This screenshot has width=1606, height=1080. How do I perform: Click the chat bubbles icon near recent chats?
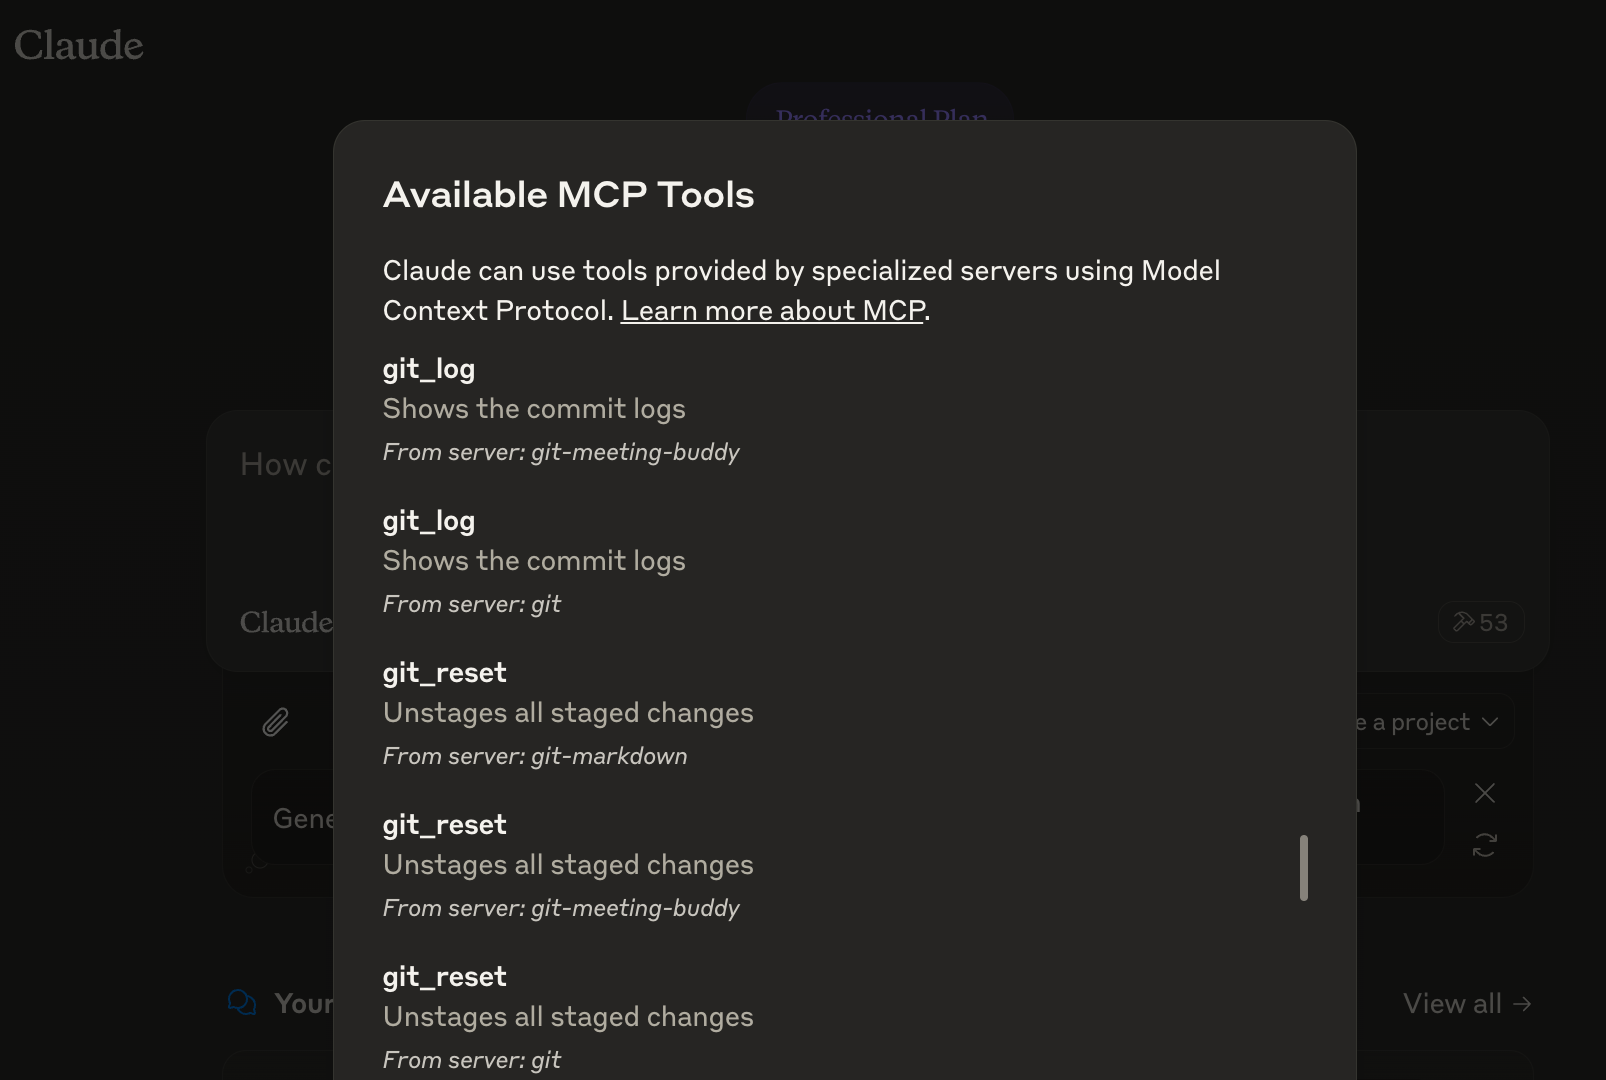click(x=242, y=1002)
